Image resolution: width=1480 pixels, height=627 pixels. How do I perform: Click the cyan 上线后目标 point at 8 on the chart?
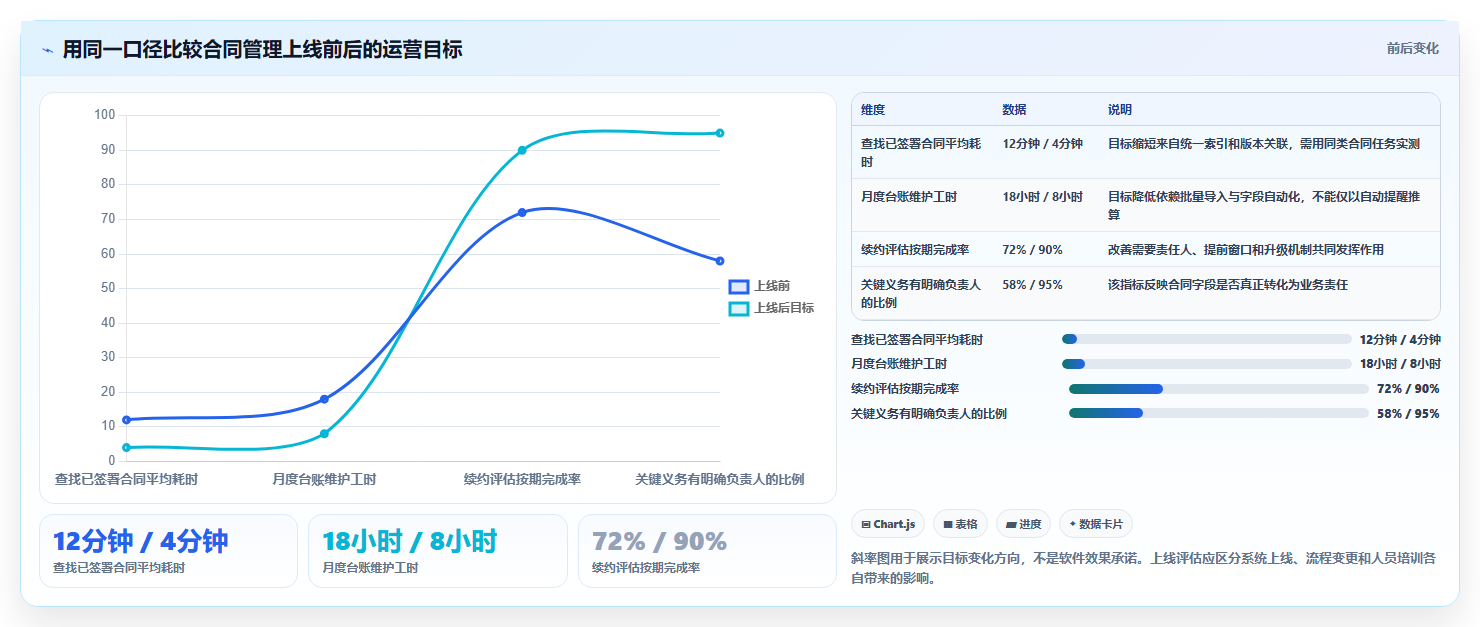point(324,433)
